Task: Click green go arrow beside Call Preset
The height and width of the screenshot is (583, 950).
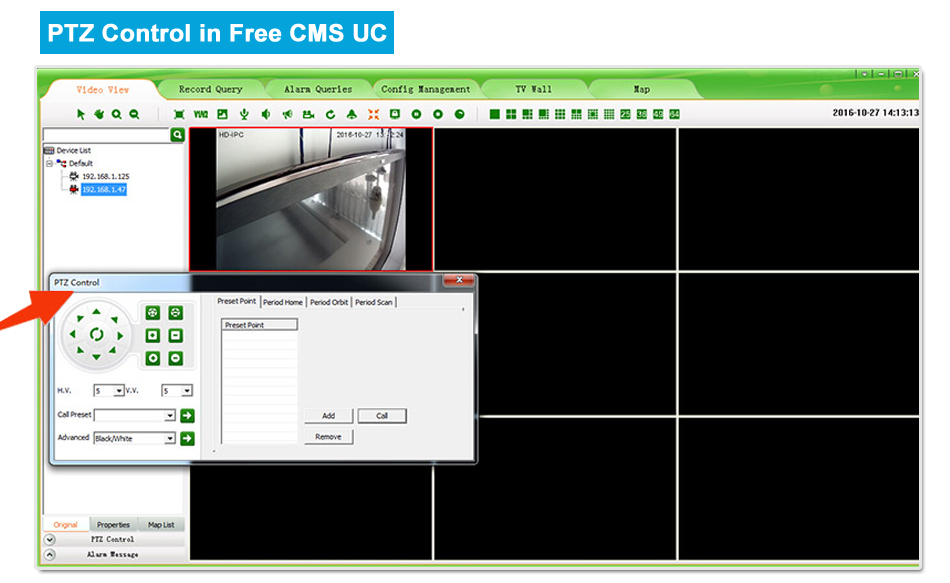Action: (x=187, y=415)
